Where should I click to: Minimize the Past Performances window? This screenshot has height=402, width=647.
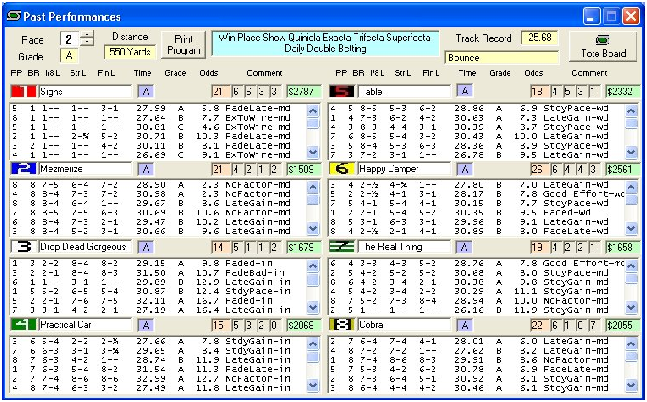click(x=592, y=16)
